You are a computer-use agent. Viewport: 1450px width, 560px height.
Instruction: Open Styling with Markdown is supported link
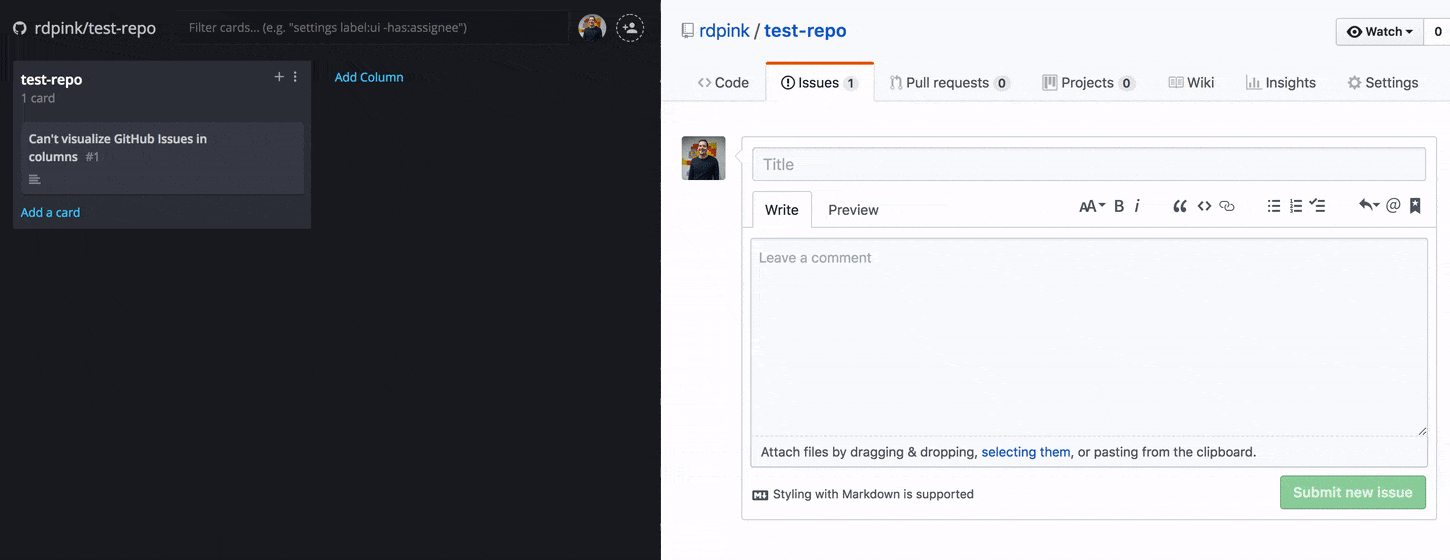click(x=863, y=494)
